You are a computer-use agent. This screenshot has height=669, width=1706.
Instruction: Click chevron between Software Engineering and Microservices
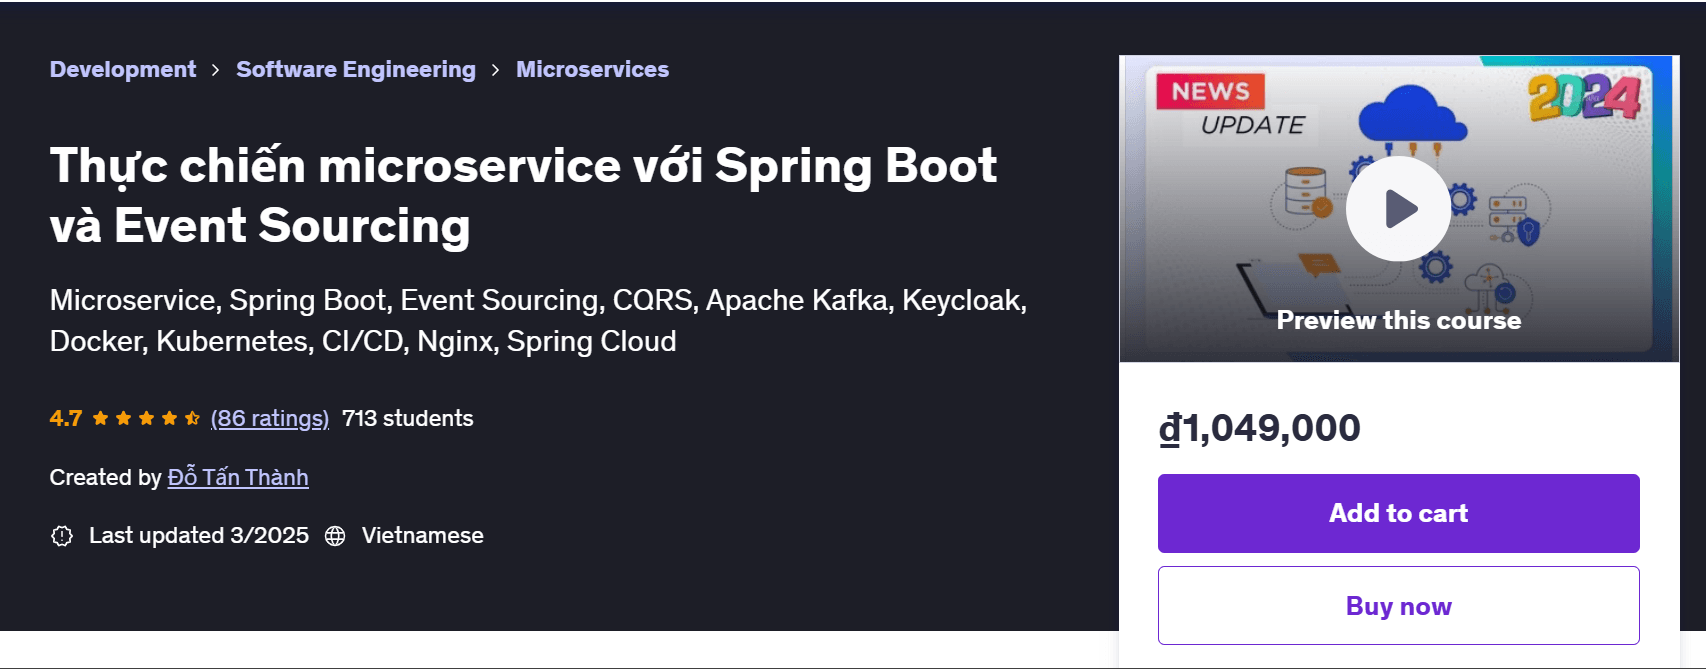(x=495, y=70)
